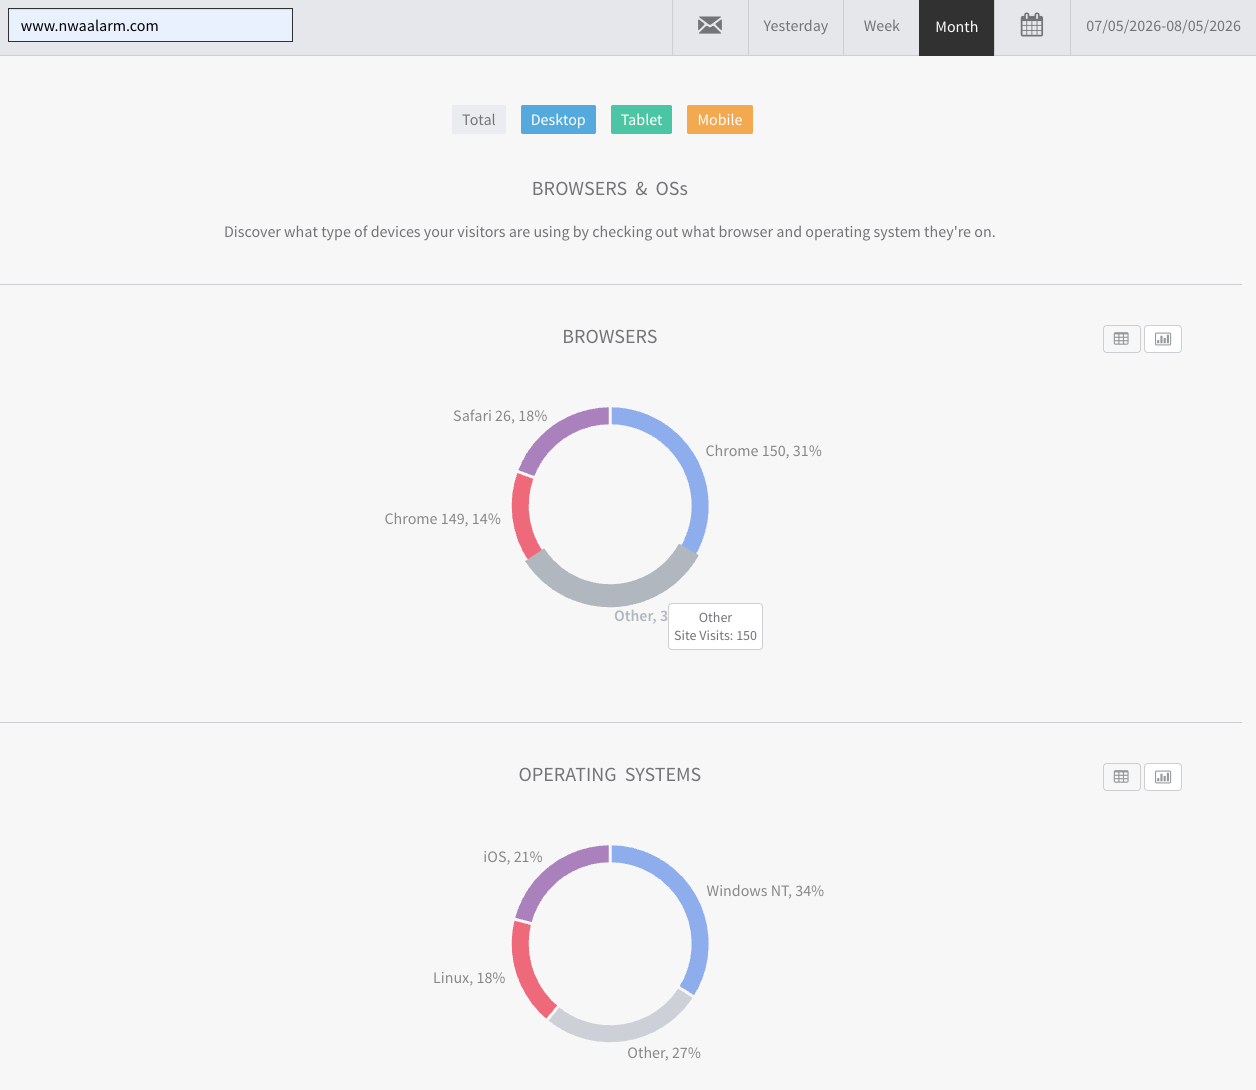Click the 'Chrome 149, 14%' label
The height and width of the screenshot is (1090, 1256).
pos(442,519)
